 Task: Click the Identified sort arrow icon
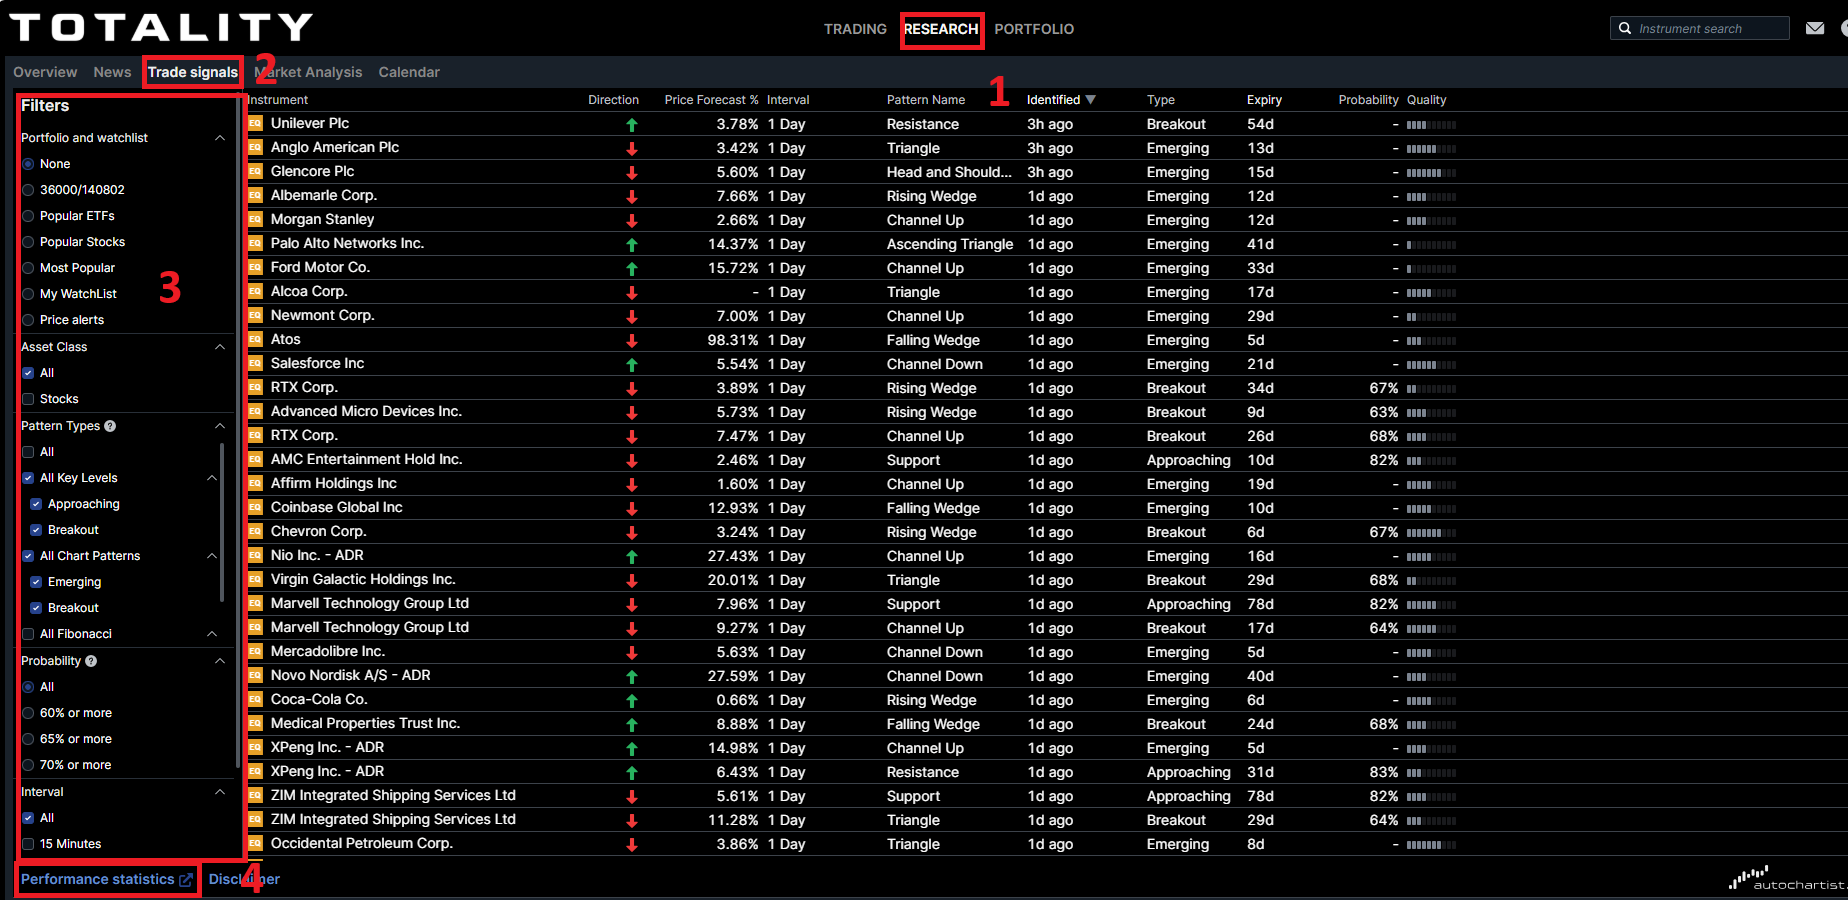tap(1091, 100)
